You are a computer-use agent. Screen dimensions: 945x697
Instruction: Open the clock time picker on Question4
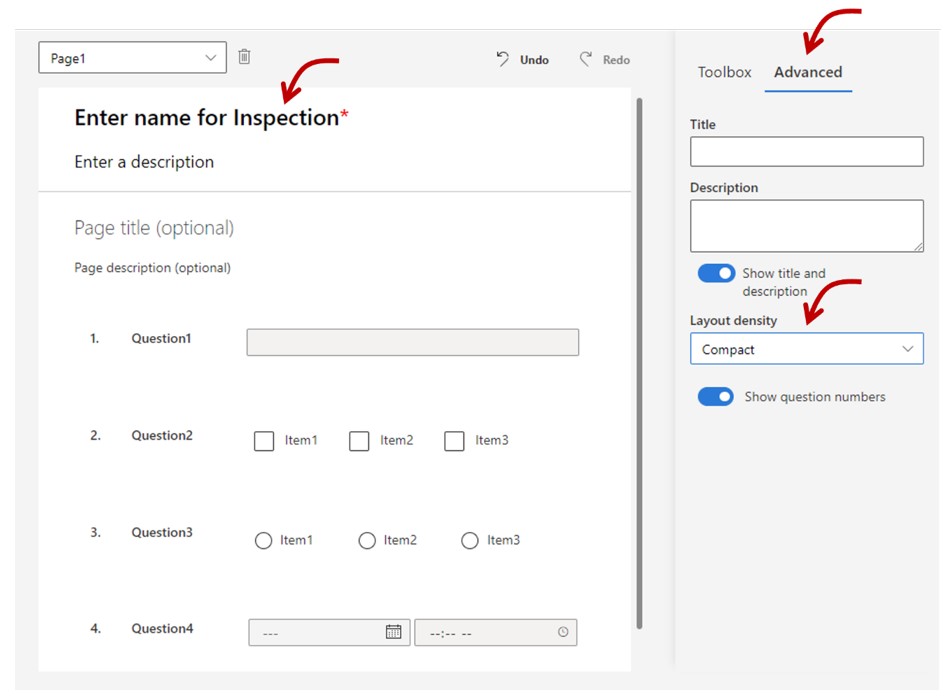[562, 631]
